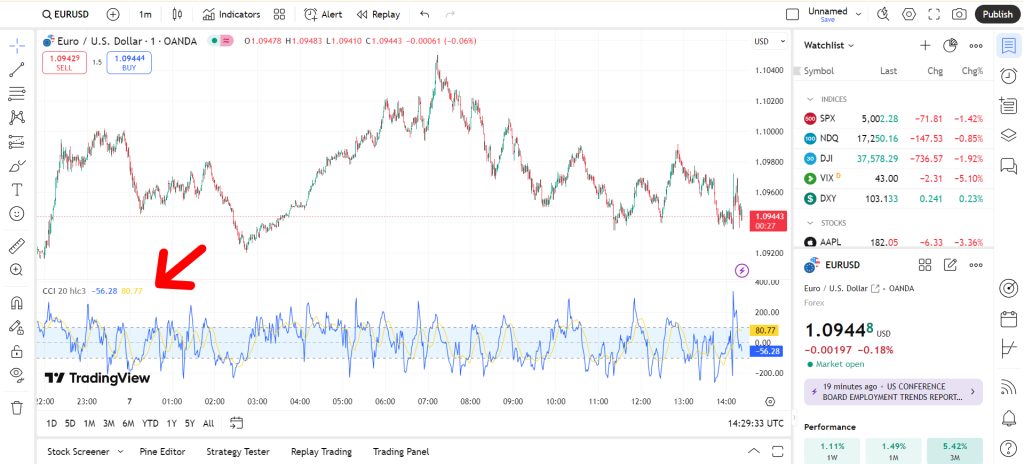Select the trend line drawing tool

17,70
